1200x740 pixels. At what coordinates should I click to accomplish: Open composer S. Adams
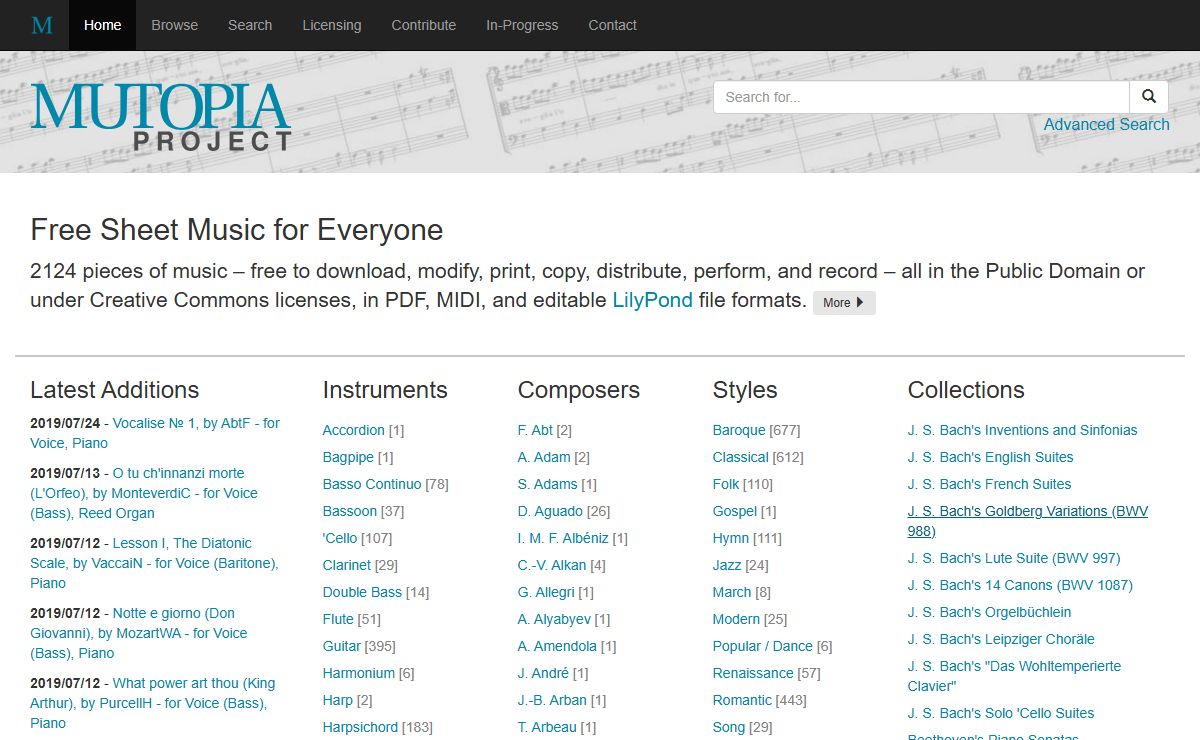coord(547,484)
